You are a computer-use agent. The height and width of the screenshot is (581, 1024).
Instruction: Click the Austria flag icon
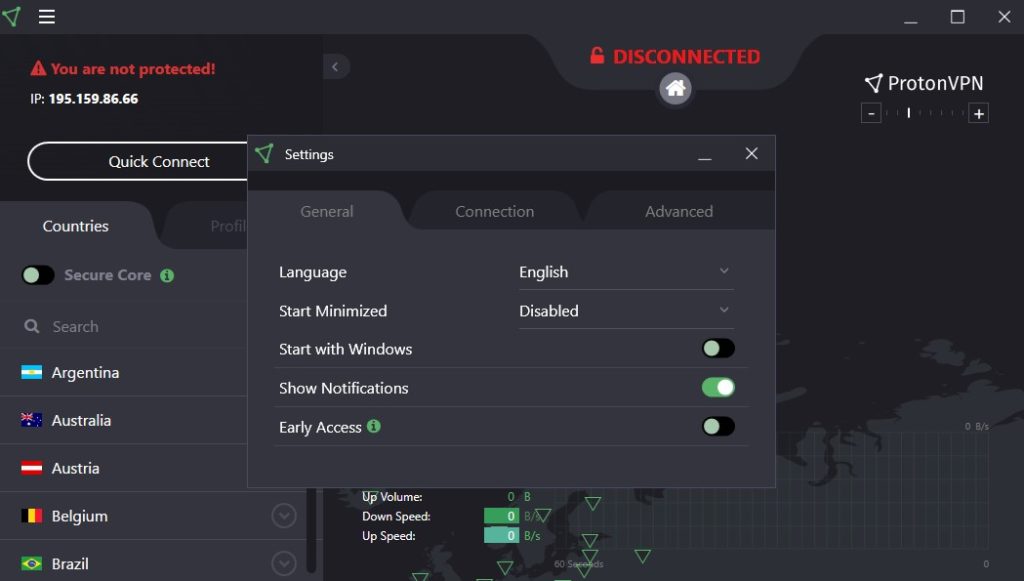[31, 468]
